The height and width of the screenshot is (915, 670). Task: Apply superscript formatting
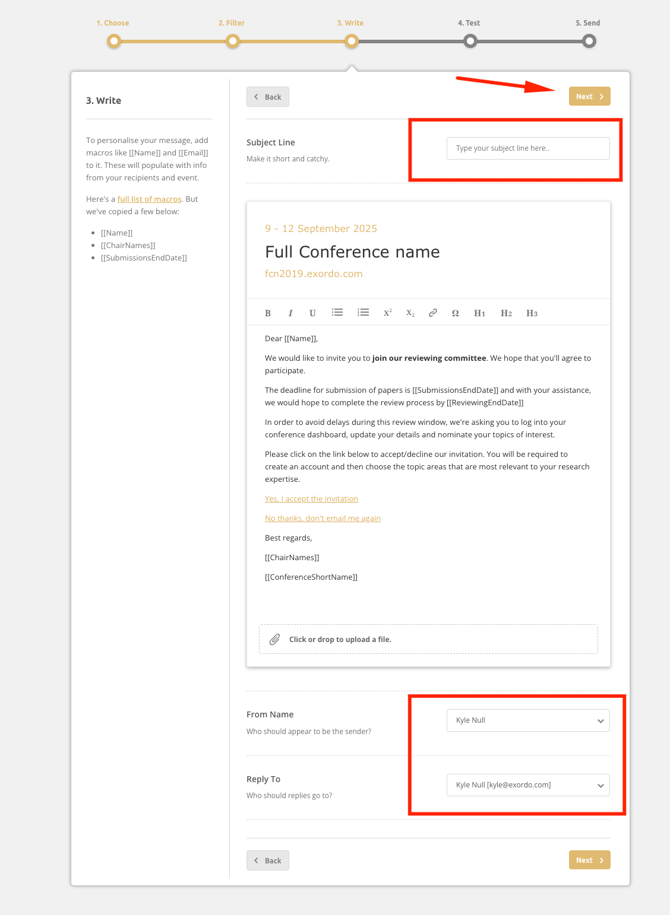(x=388, y=313)
